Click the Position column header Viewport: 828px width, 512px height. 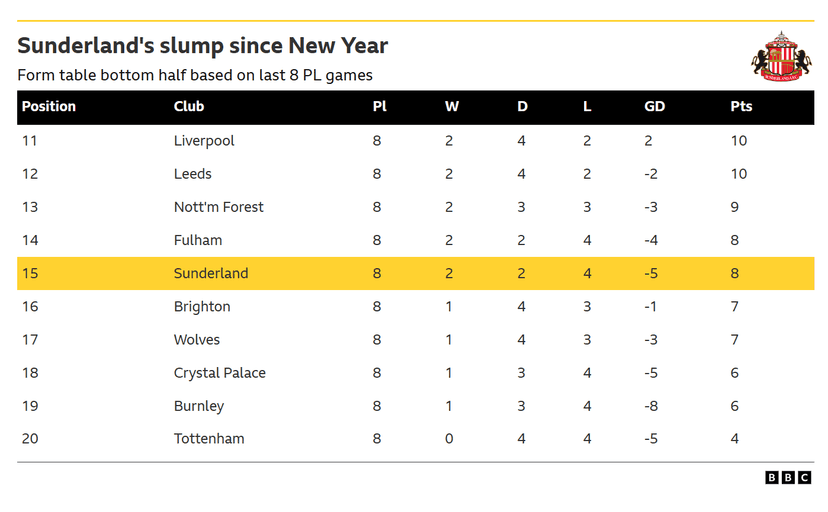pyautogui.click(x=49, y=106)
